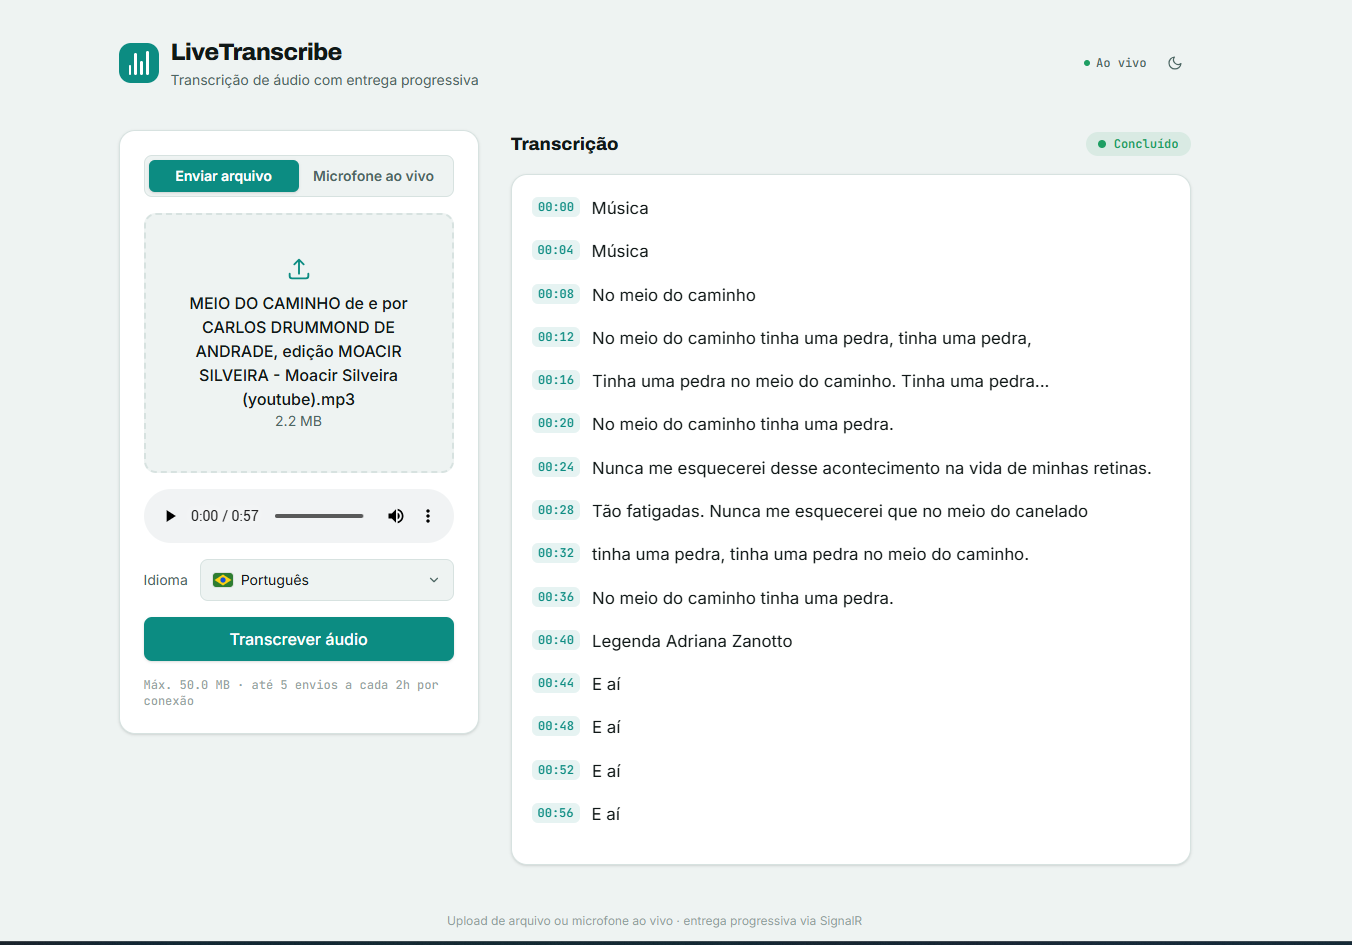Image resolution: width=1352 pixels, height=945 pixels.
Task: Click the Brazil flag icon
Action: pyautogui.click(x=223, y=580)
